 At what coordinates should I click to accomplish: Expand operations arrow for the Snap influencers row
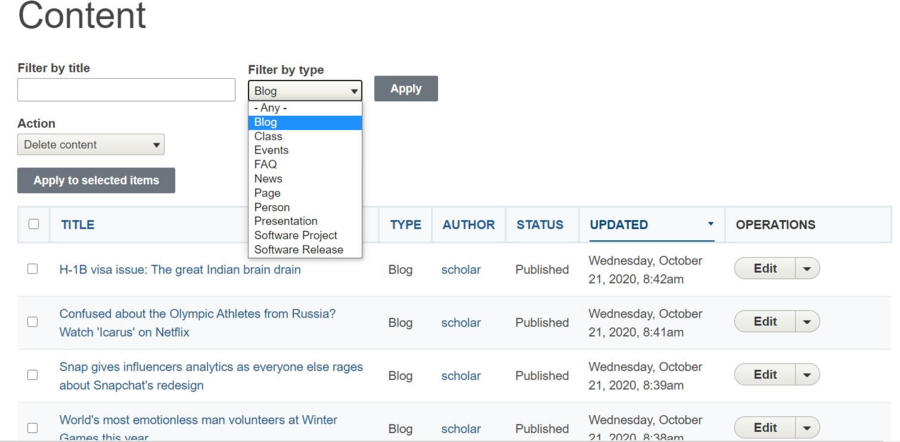tap(807, 374)
